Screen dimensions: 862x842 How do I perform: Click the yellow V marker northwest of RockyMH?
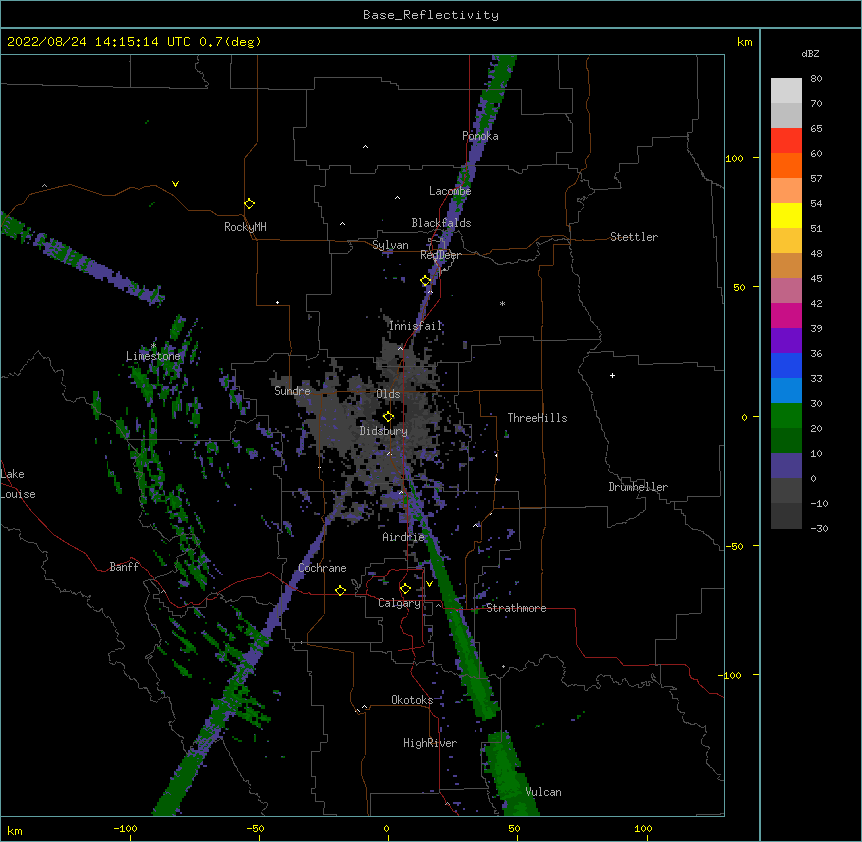(175, 184)
